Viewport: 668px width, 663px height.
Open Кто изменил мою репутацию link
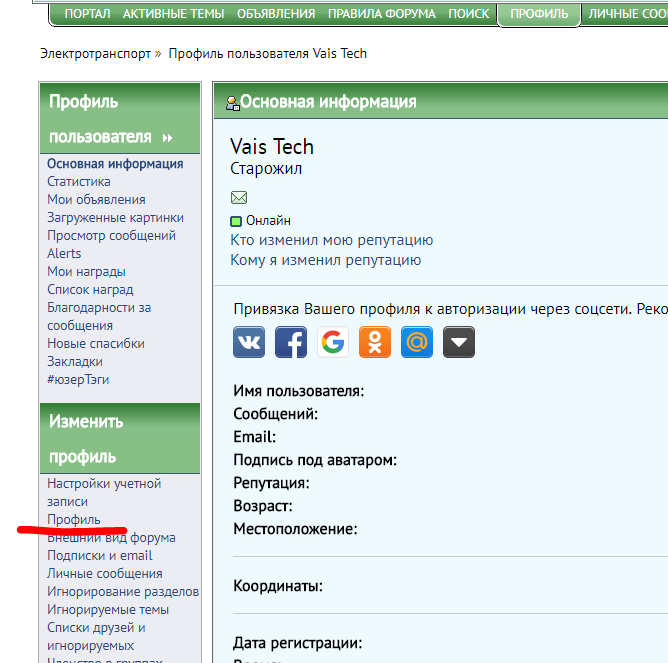[331, 240]
